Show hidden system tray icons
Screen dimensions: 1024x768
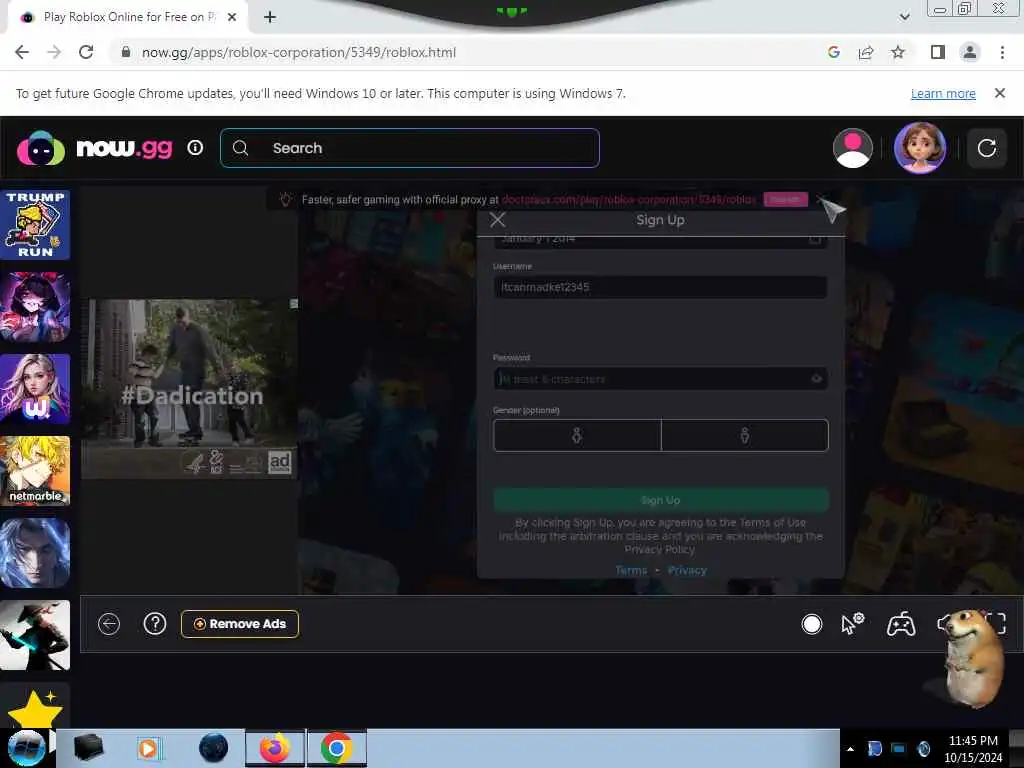point(850,748)
